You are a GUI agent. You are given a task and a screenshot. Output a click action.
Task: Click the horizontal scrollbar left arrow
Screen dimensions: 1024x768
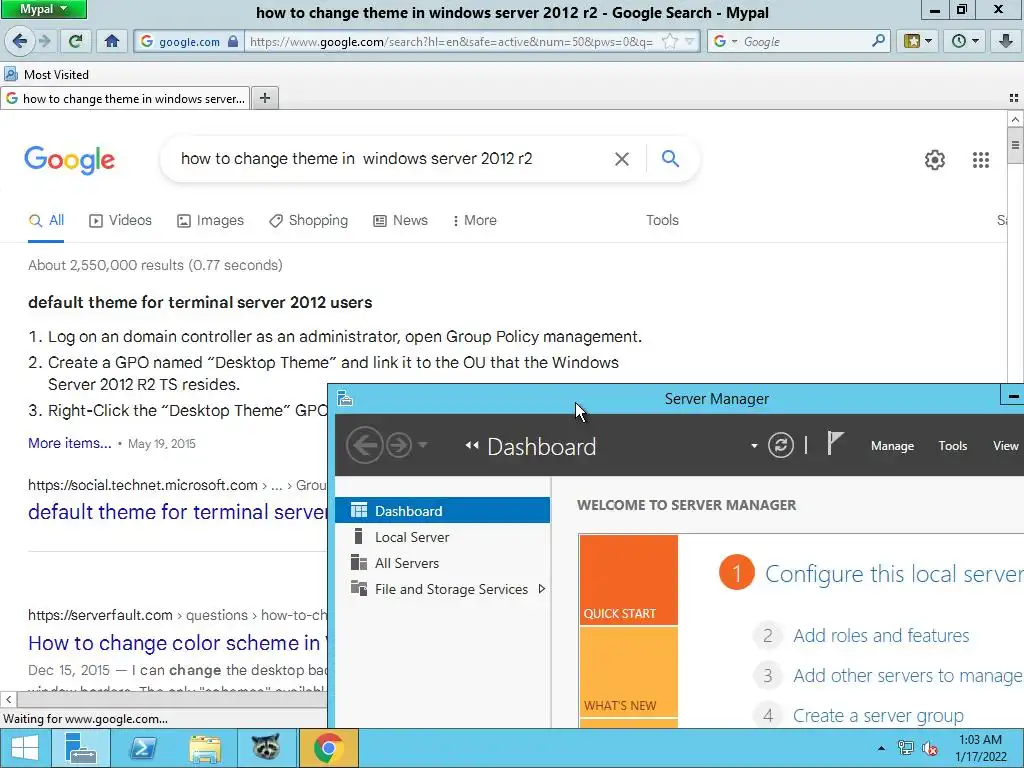tap(8, 699)
